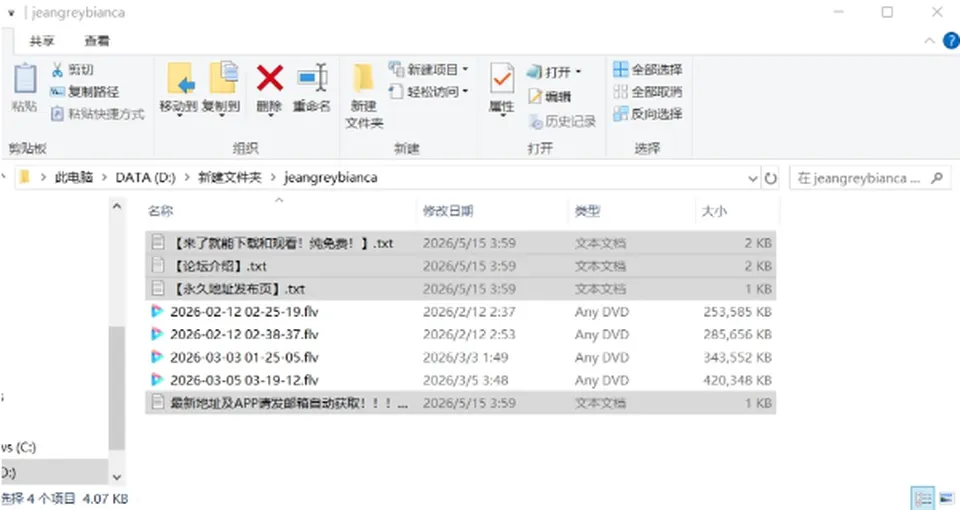960x510 pixels.
Task: Click the 253,585 KB size cell
Action: pyautogui.click(x=737, y=312)
